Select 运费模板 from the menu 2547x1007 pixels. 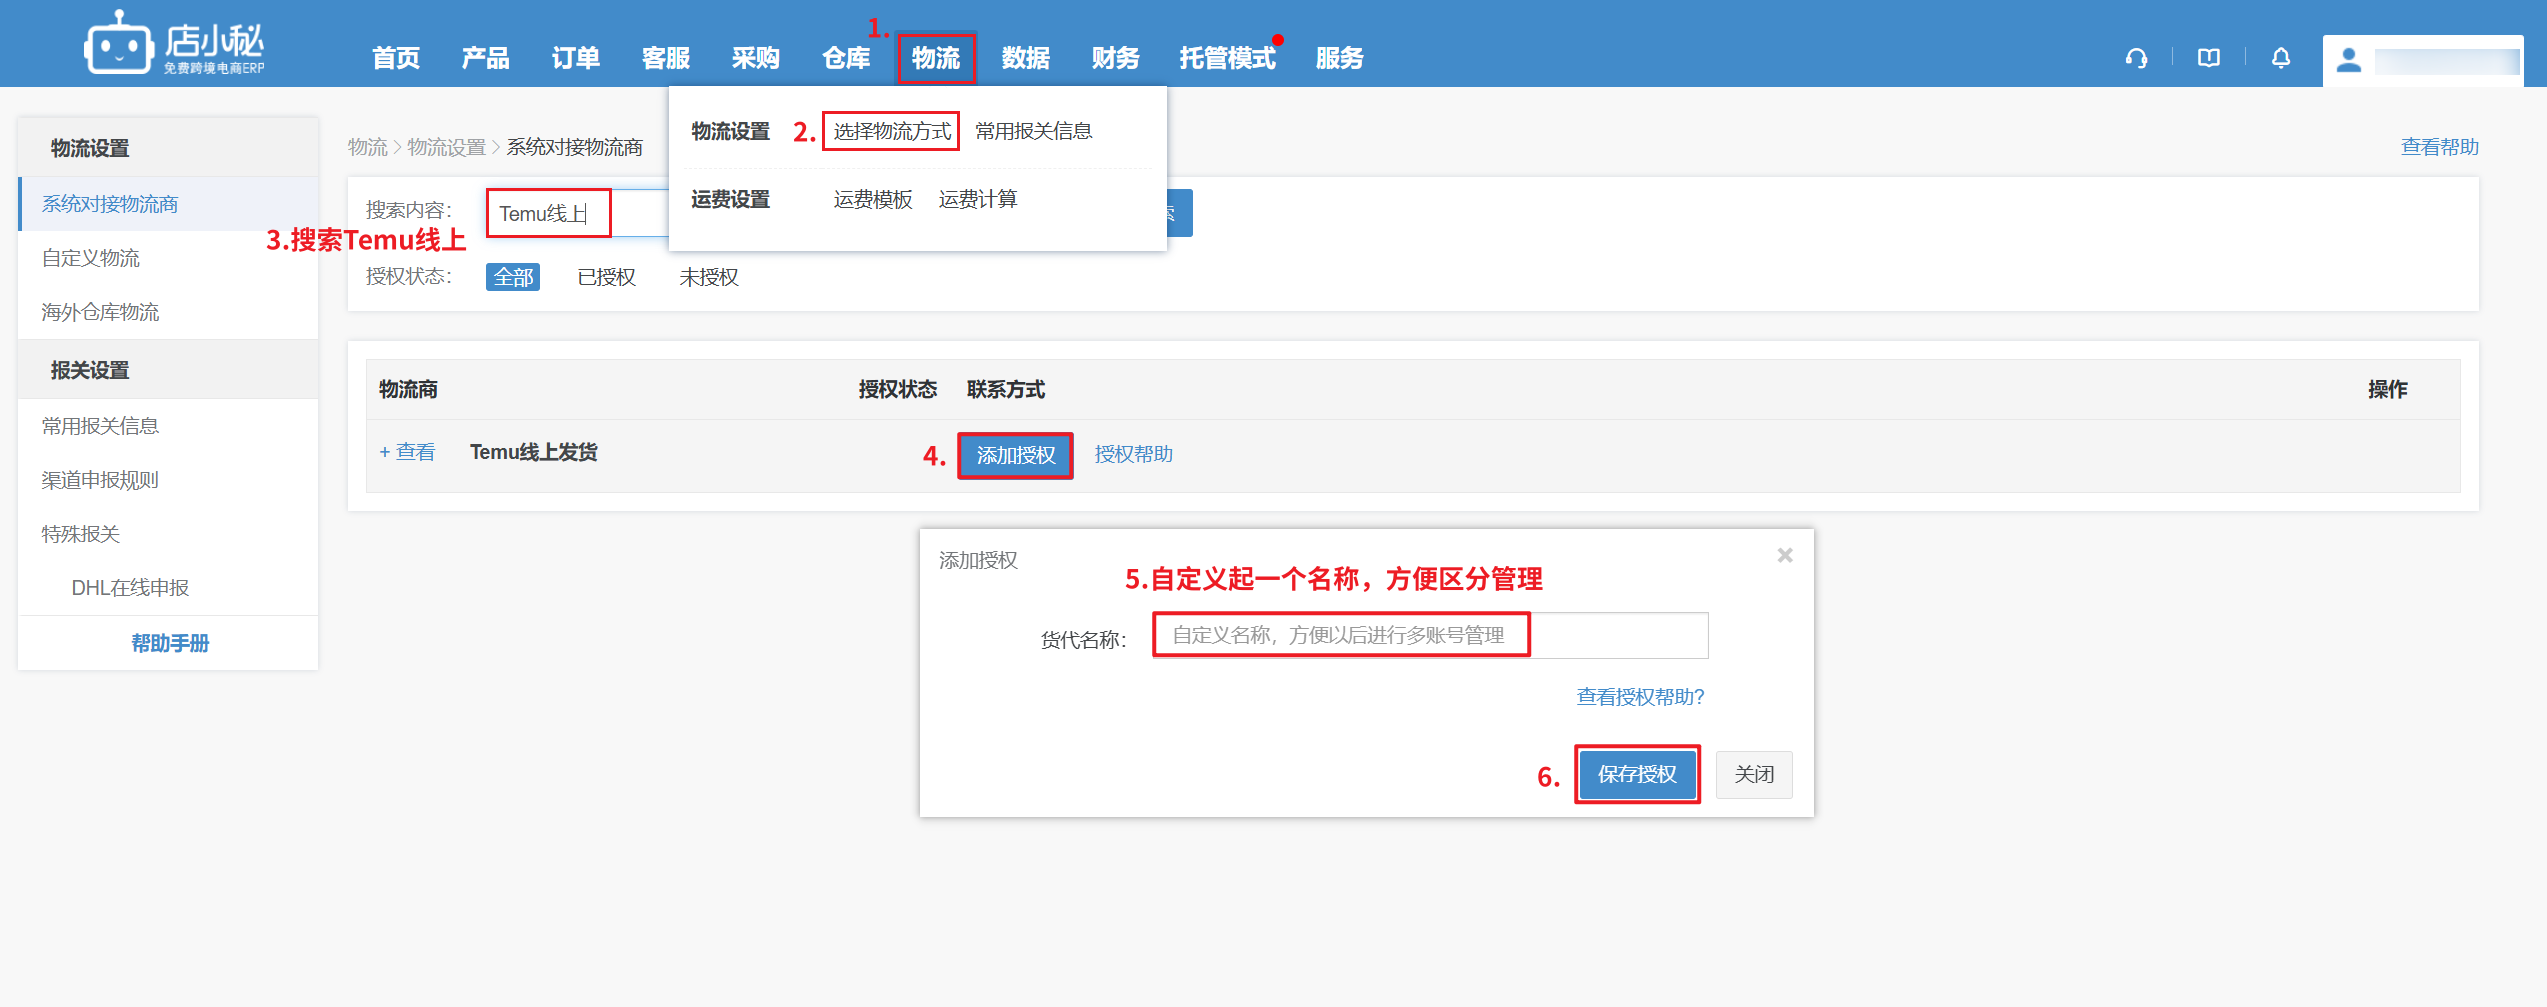pos(872,199)
